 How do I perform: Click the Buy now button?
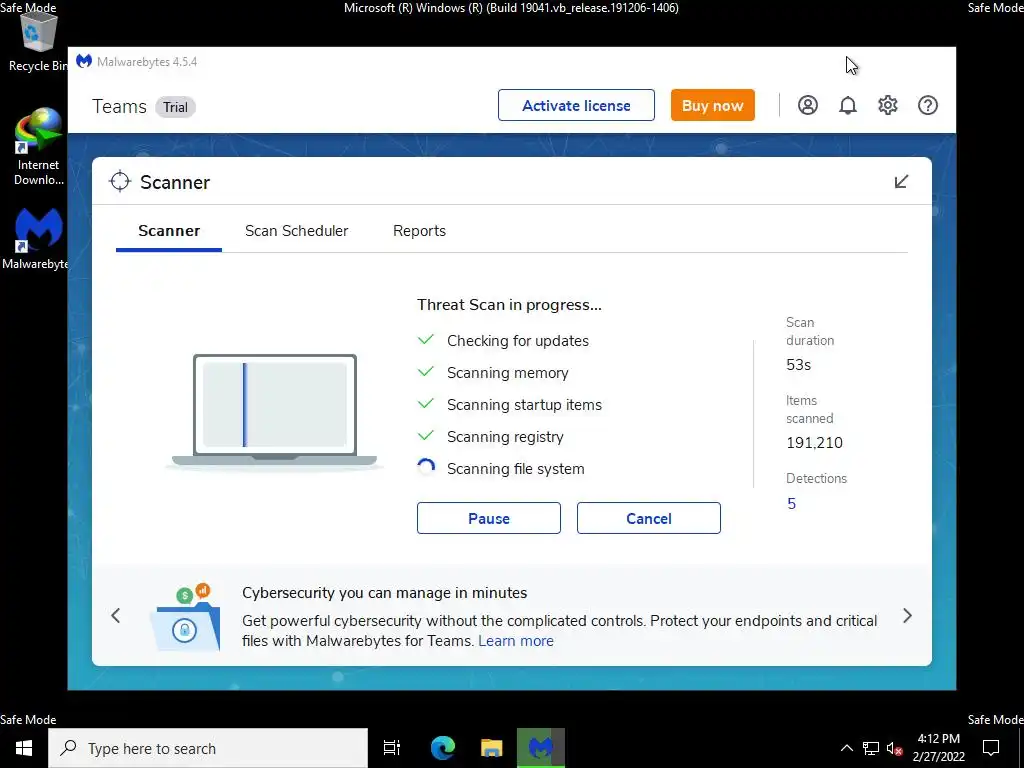(712, 105)
